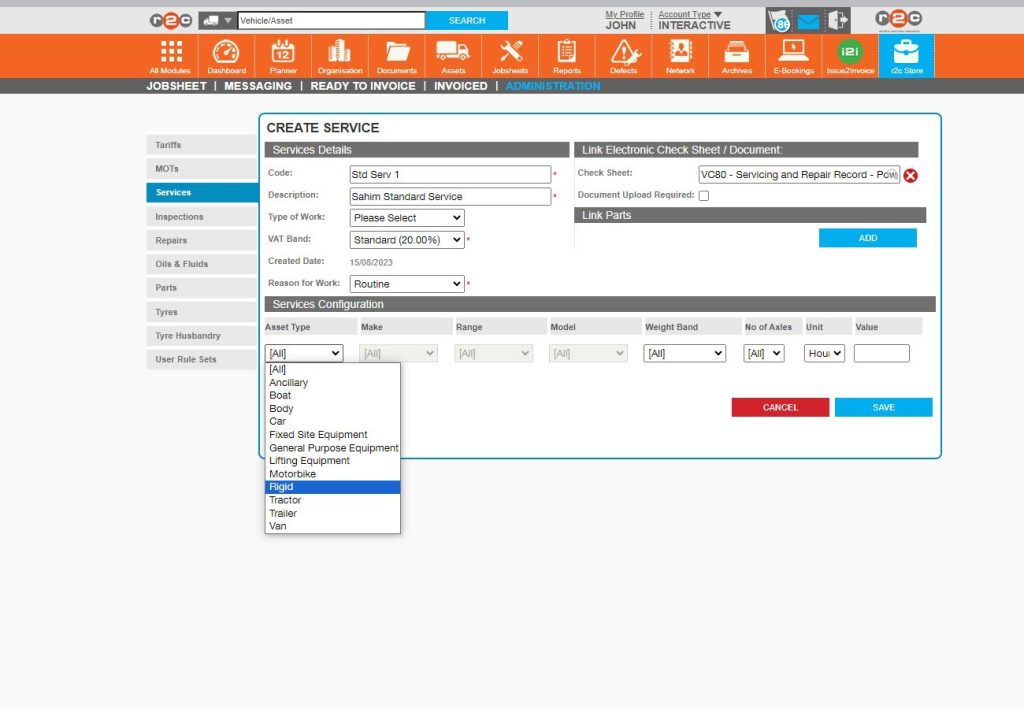
Task: Click the red CANCEL button
Action: pyautogui.click(x=780, y=407)
